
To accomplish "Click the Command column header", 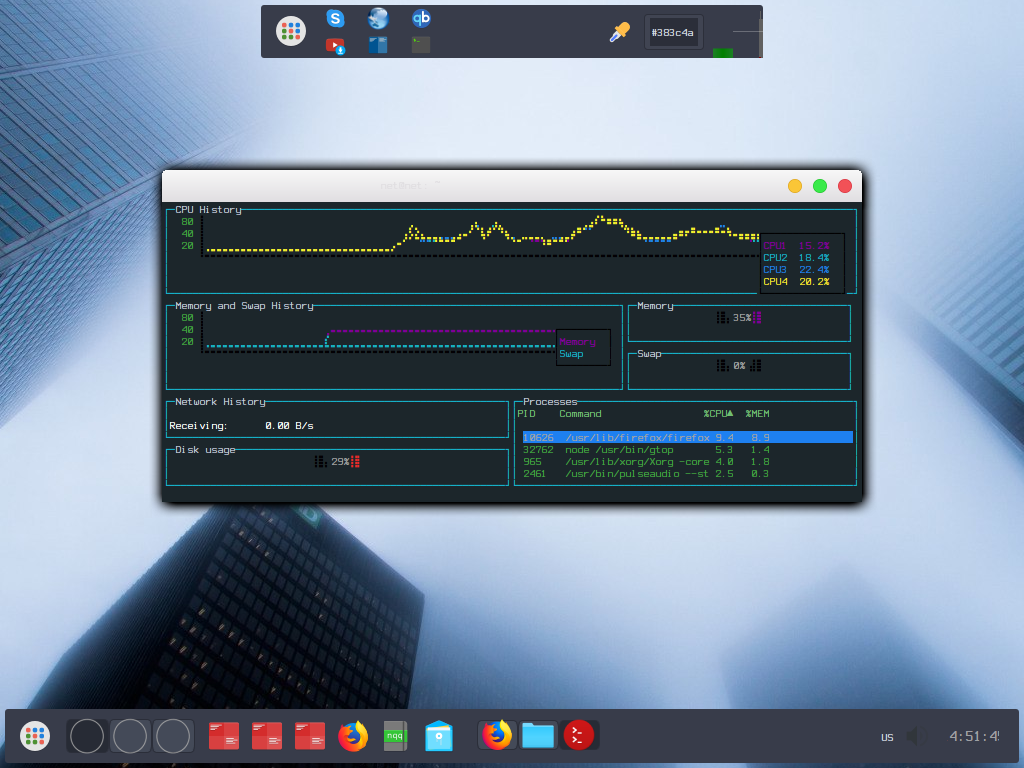I will point(581,413).
